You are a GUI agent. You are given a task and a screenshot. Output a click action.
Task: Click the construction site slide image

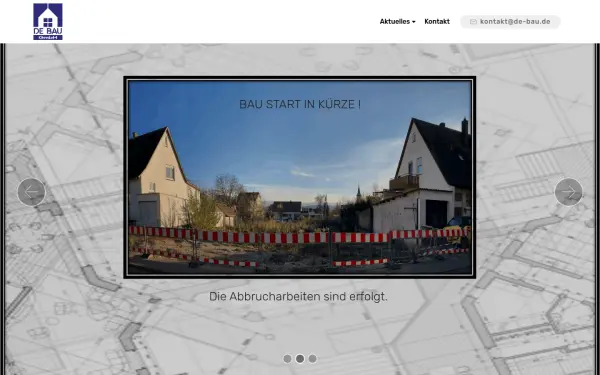[300, 177]
